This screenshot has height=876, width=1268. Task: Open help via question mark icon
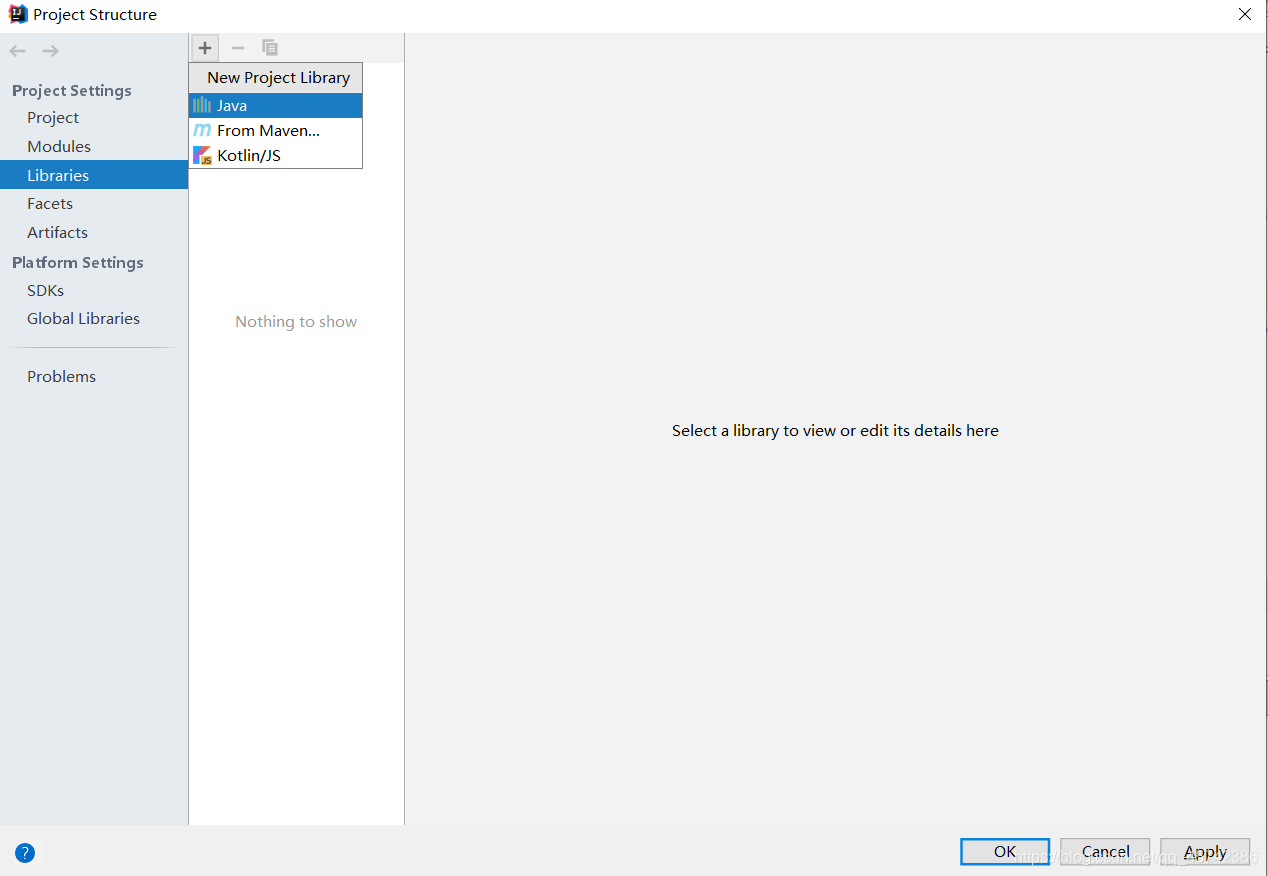(25, 853)
